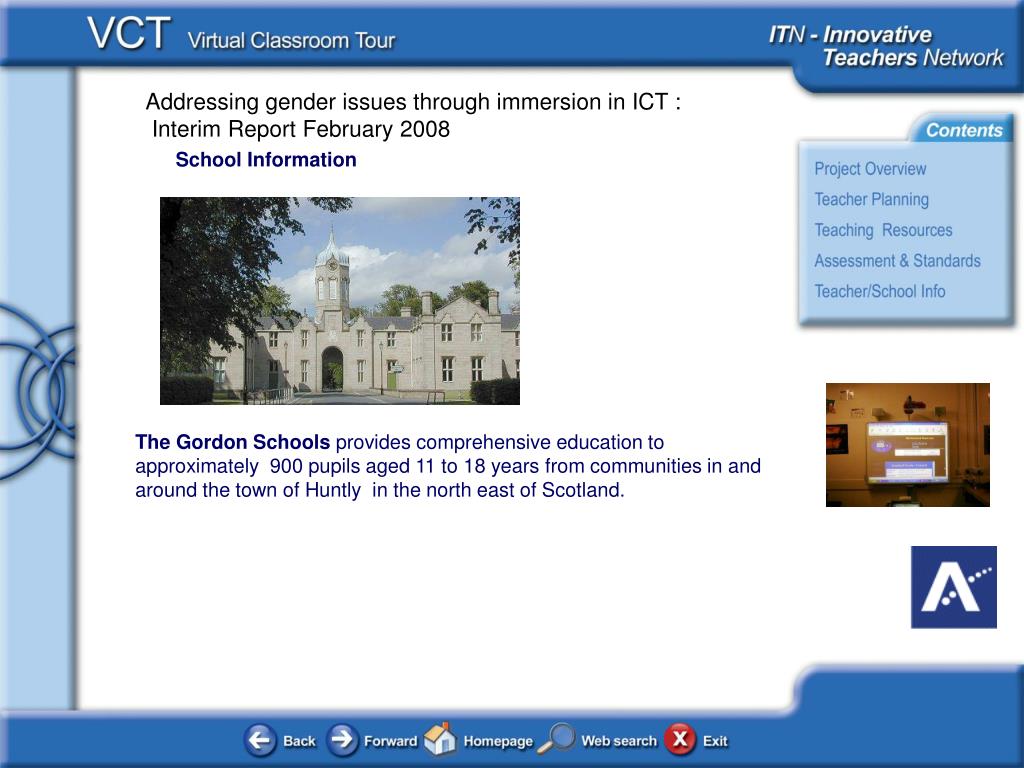1024x768 pixels.
Task: Click the Web search label
Action: 619,741
